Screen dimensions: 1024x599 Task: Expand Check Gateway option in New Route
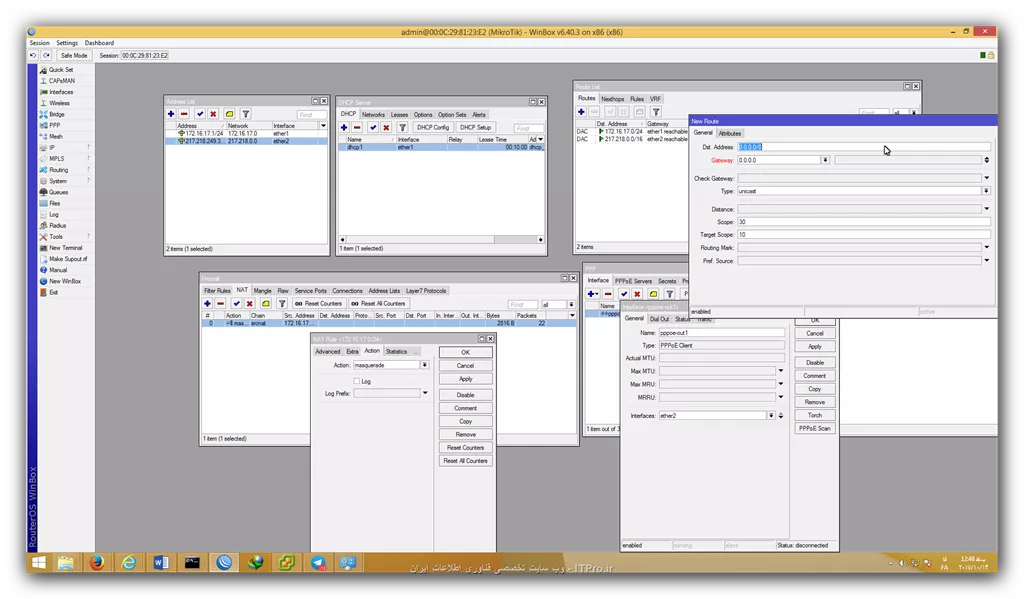point(987,178)
